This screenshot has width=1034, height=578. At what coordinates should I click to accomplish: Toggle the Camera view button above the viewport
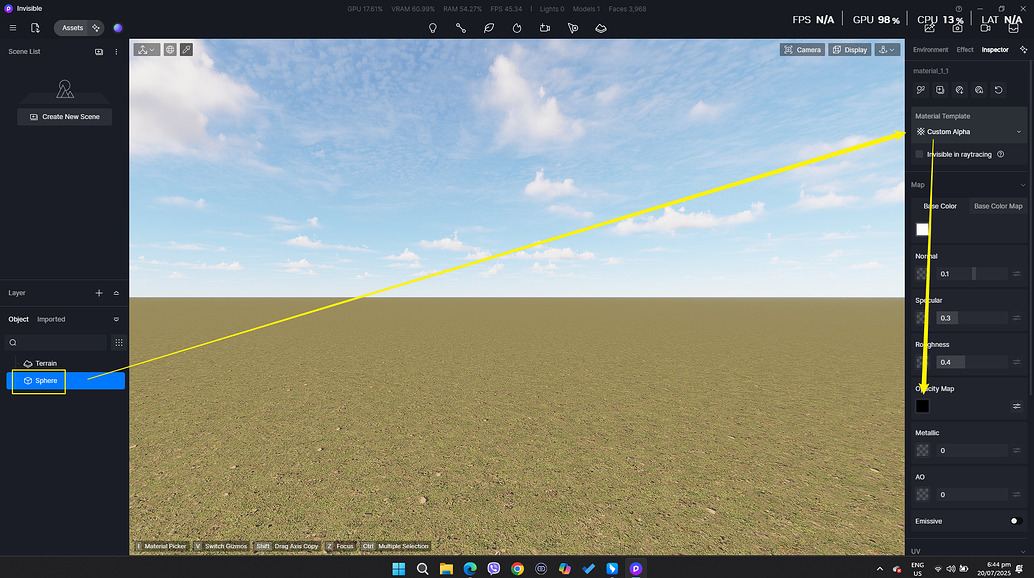[x=801, y=48]
